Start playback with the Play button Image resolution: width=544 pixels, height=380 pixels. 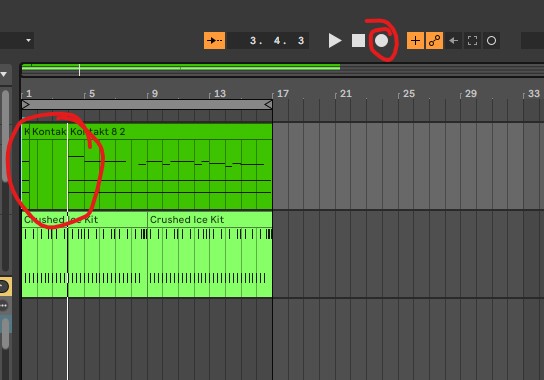[x=335, y=41]
